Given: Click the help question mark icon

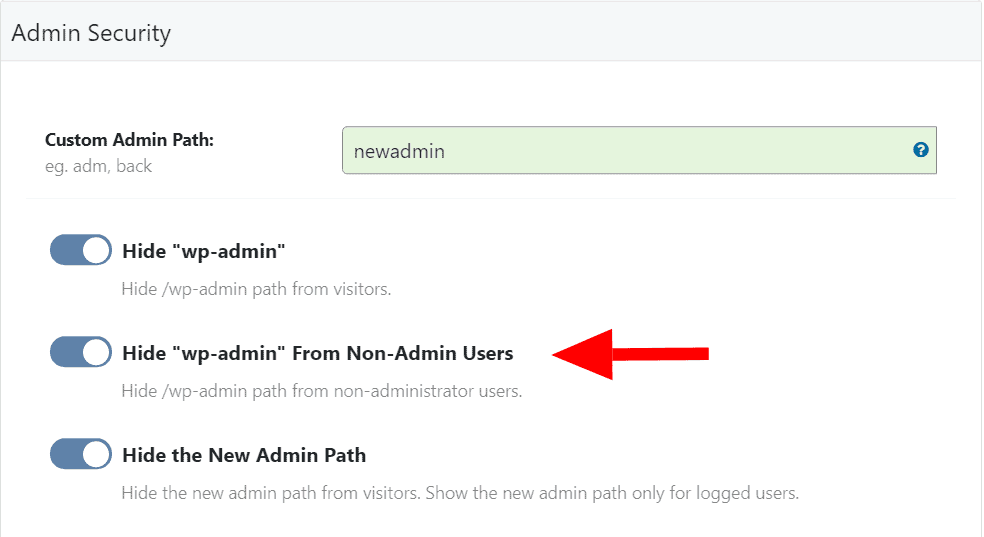Looking at the screenshot, I should pyautogui.click(x=921, y=150).
